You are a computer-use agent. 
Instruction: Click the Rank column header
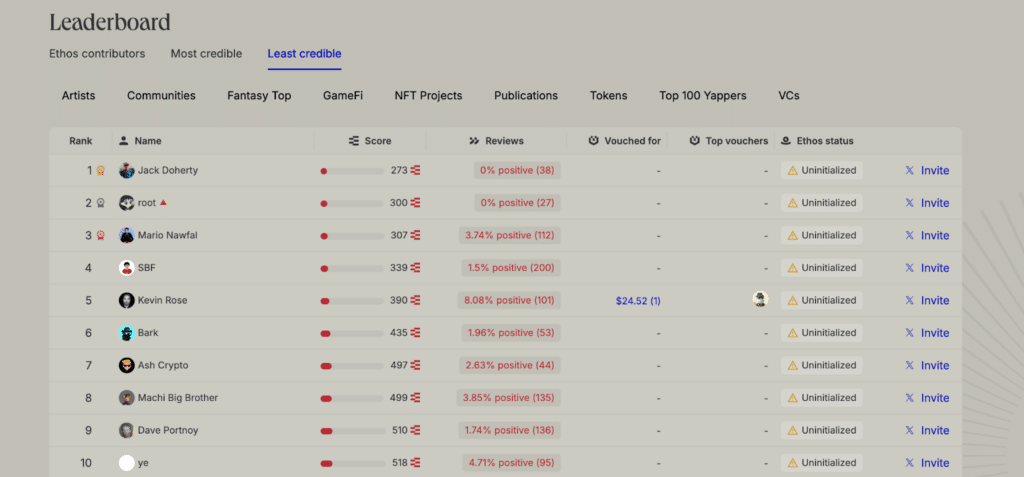point(81,140)
